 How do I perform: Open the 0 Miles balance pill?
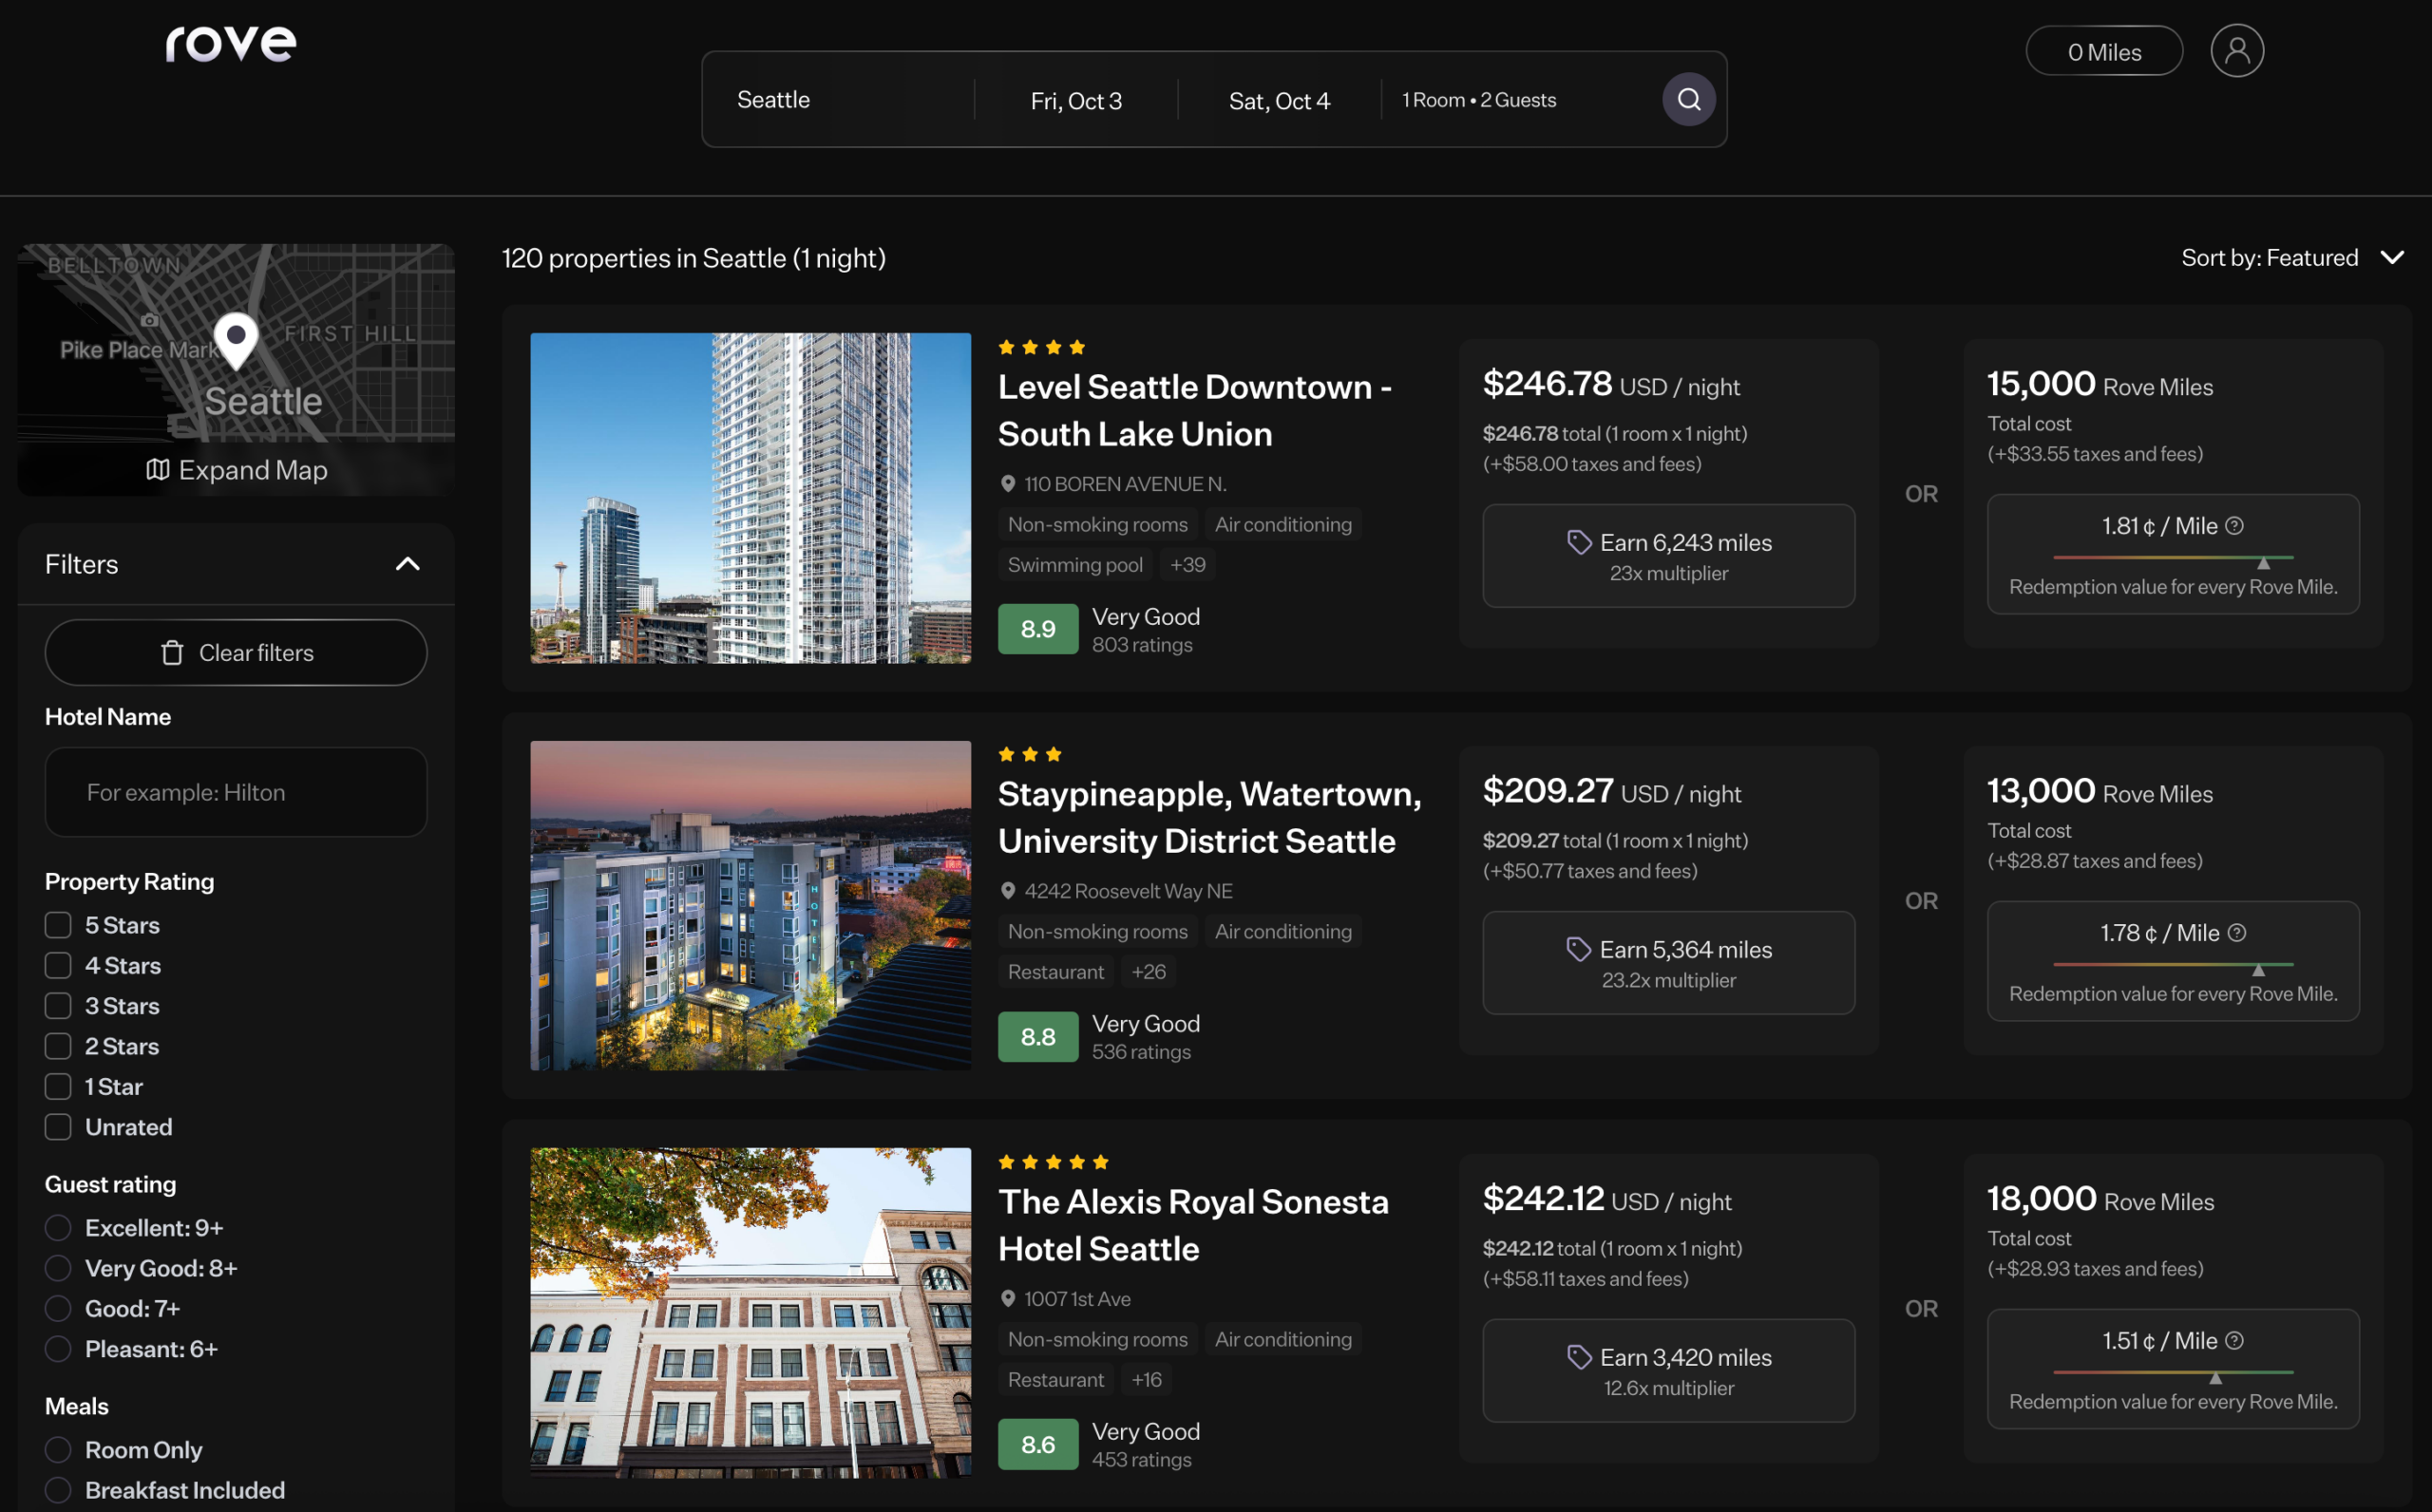2103,52
